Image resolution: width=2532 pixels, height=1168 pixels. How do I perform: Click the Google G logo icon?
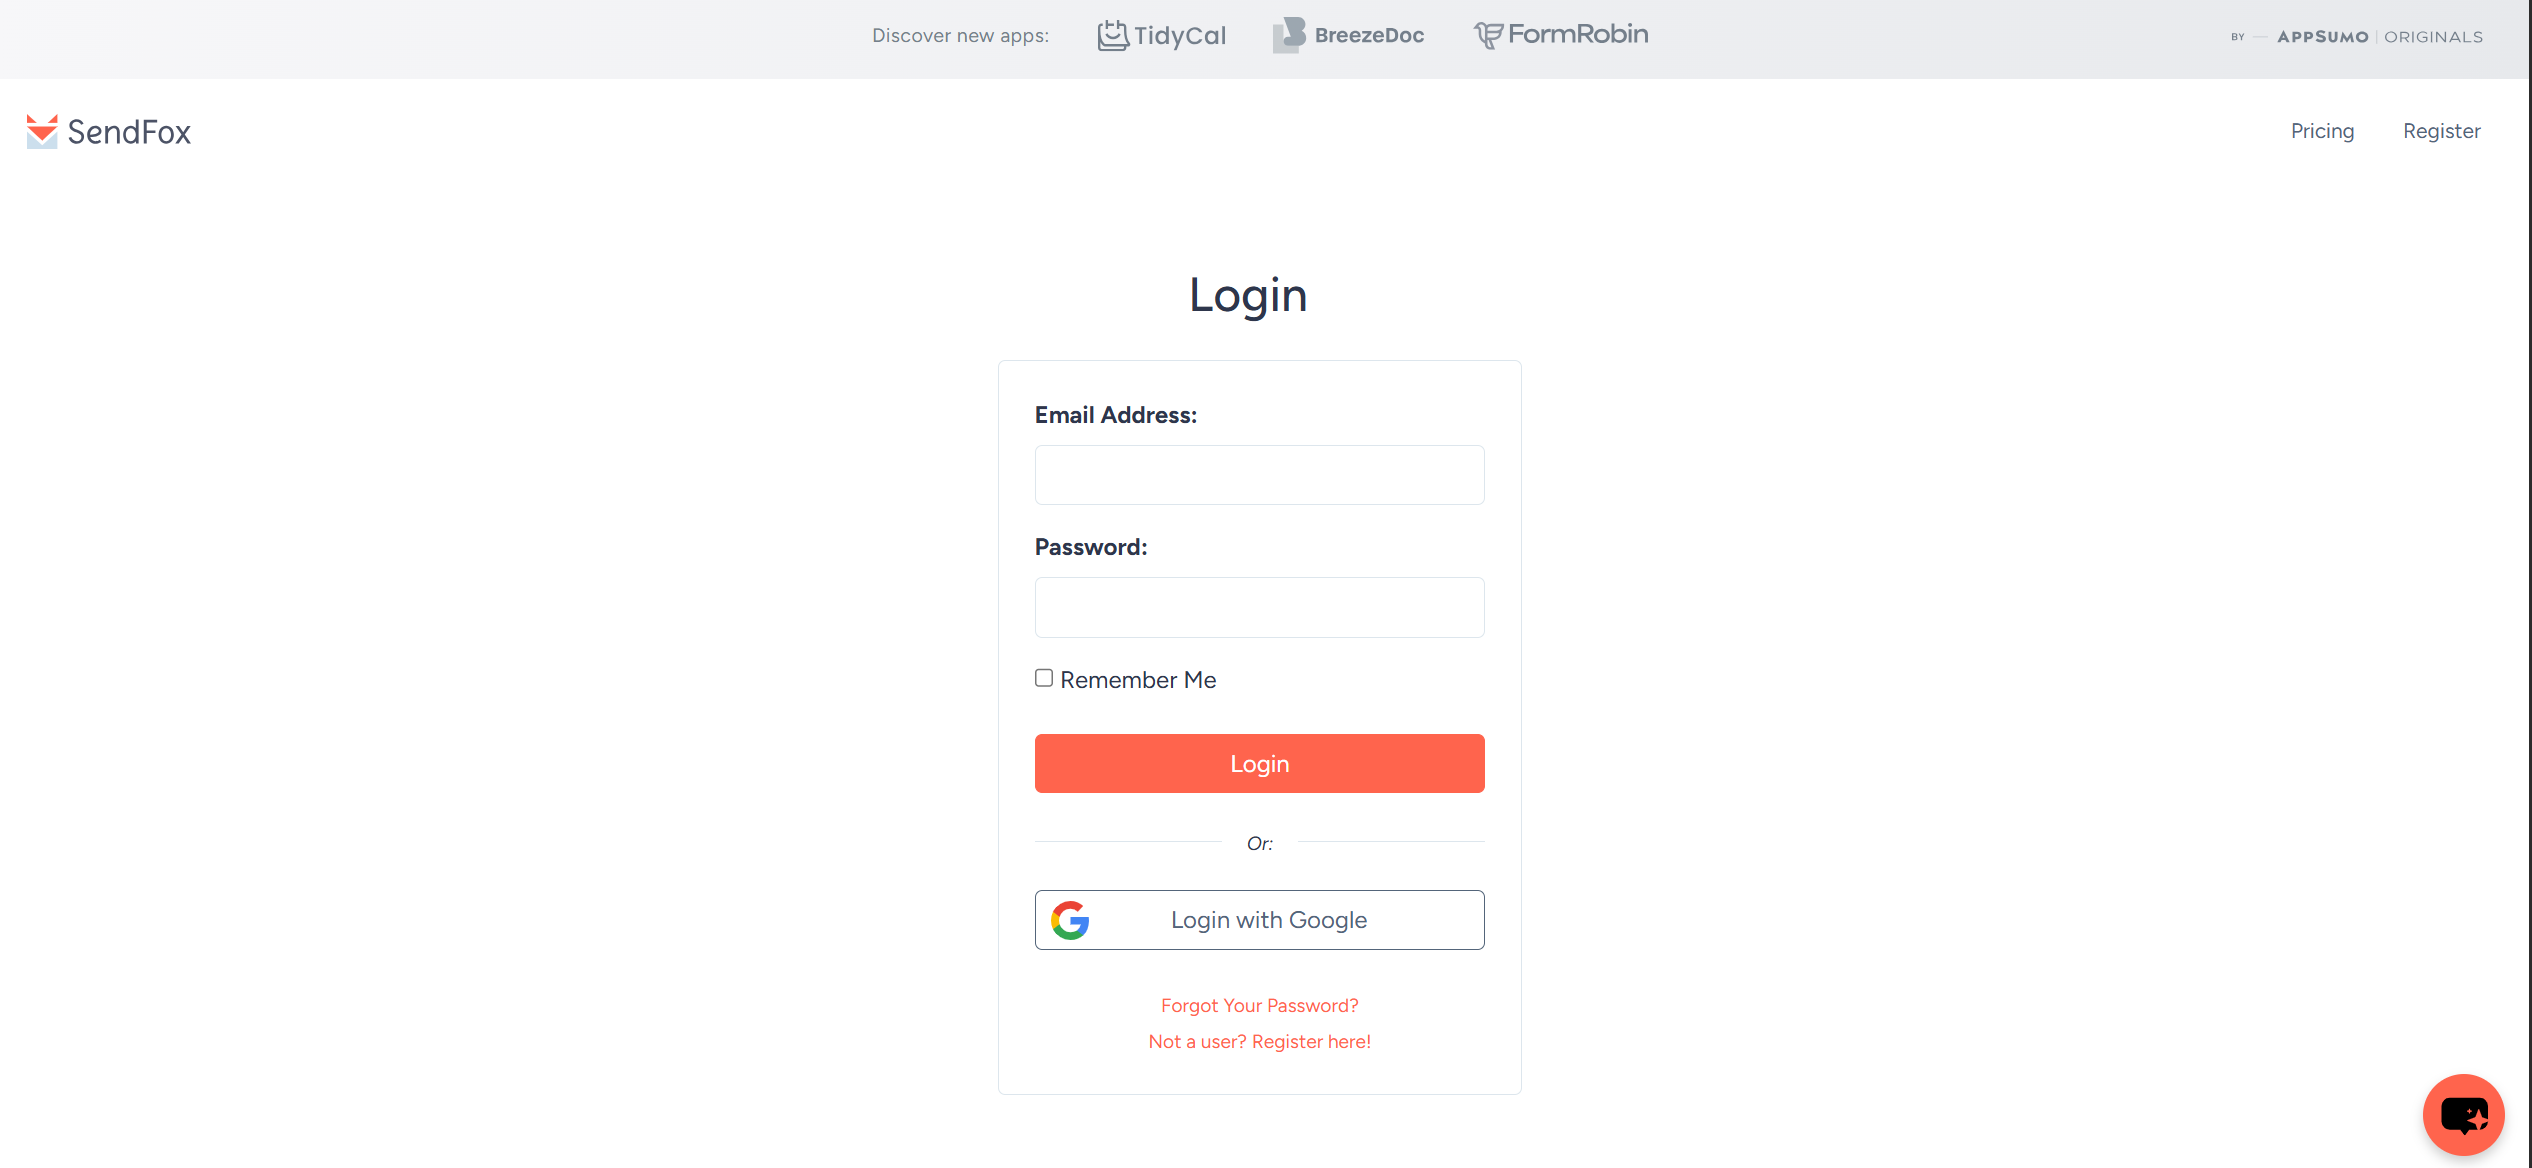pos(1070,920)
